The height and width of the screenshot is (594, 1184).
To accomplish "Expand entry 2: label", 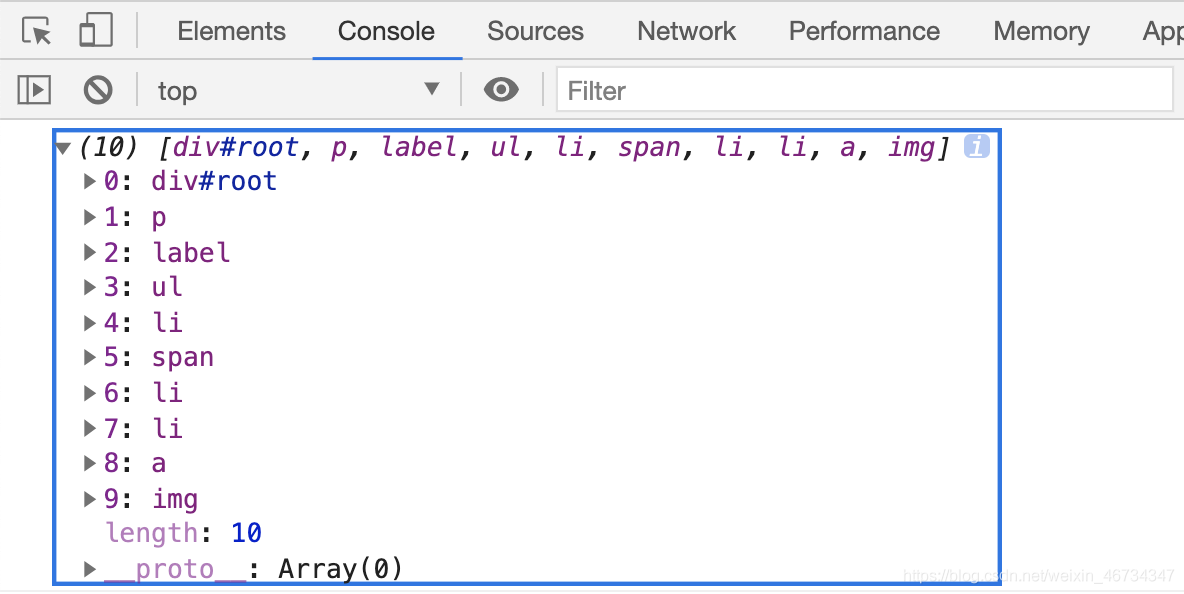I will point(90,252).
